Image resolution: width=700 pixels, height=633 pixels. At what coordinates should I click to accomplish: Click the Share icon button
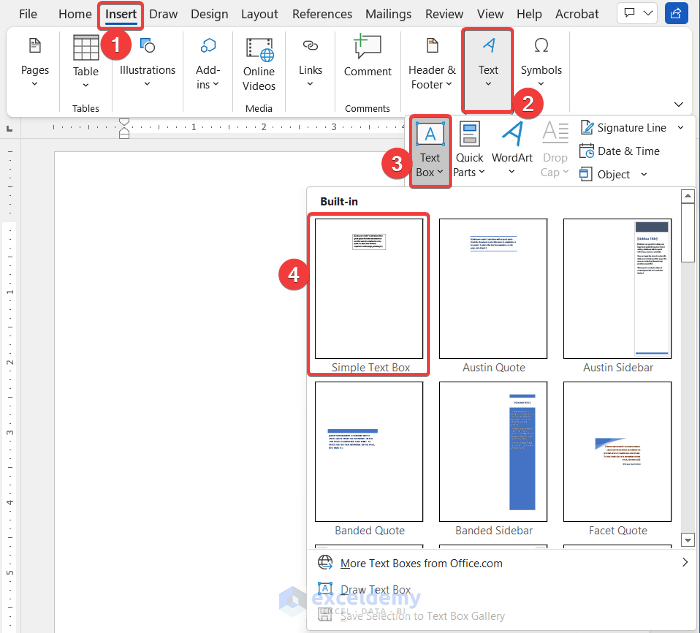(x=676, y=13)
